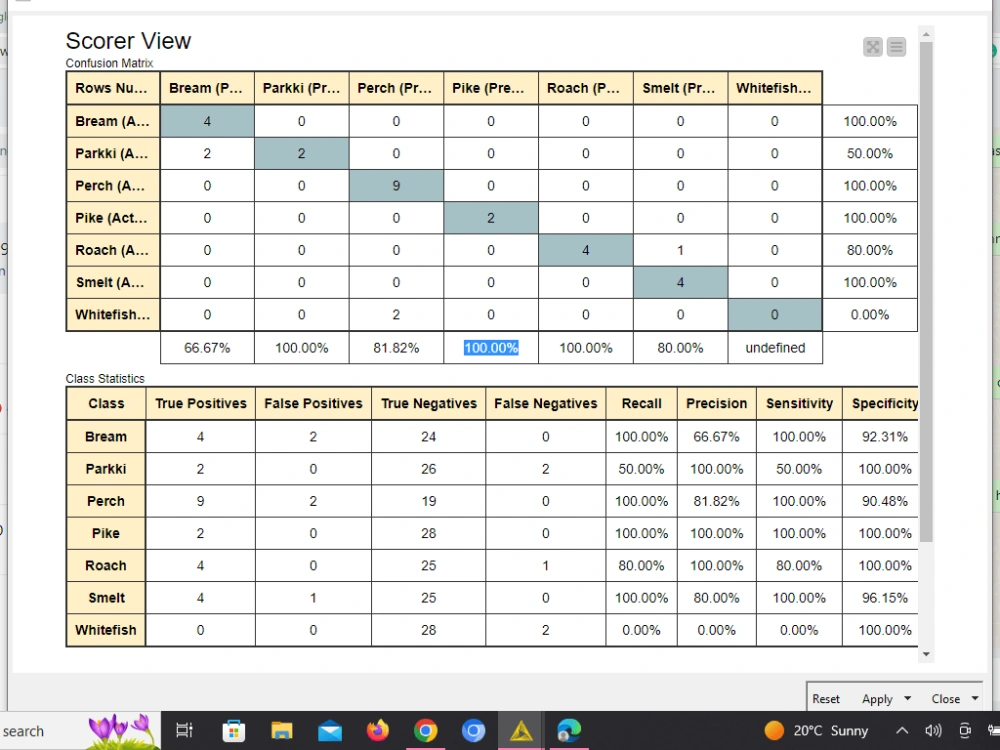Click the highlighted 100.00% under the Pike column
This screenshot has width=1000, height=750.
click(x=491, y=348)
